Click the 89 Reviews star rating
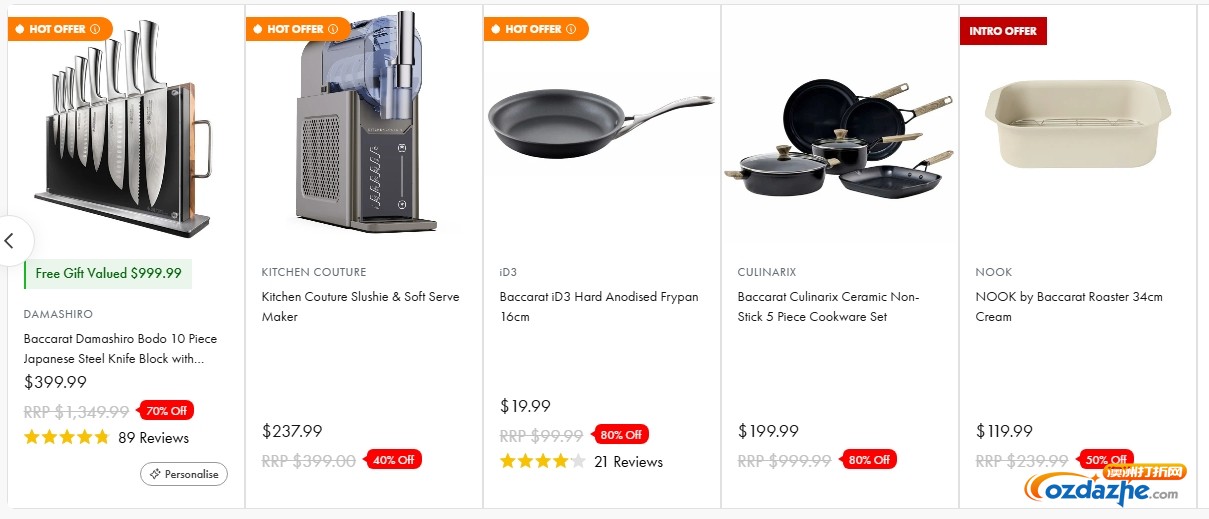Viewport: 1209px width, 519px height. pyautogui.click(x=67, y=437)
